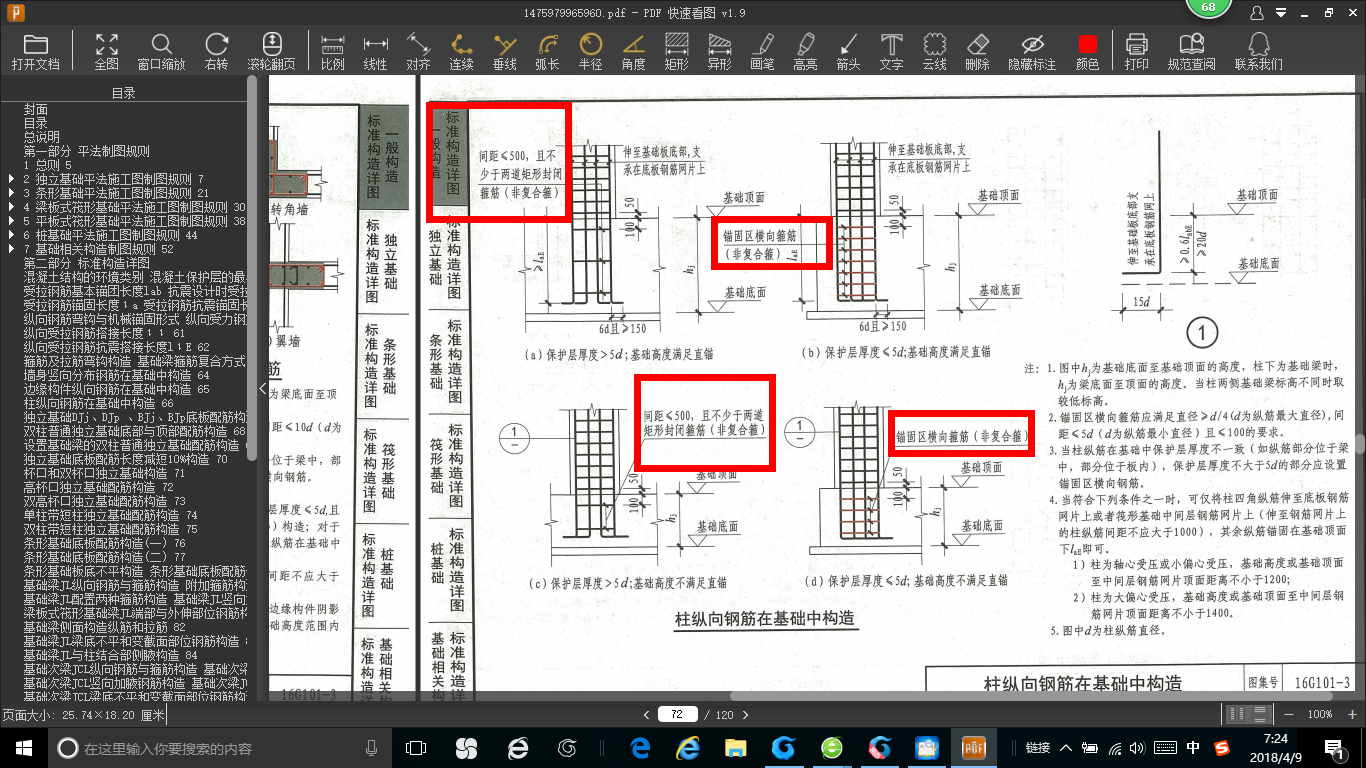This screenshot has width=1366, height=768.
Task: Pick the 半径 radius measurement tool
Action: coord(590,51)
